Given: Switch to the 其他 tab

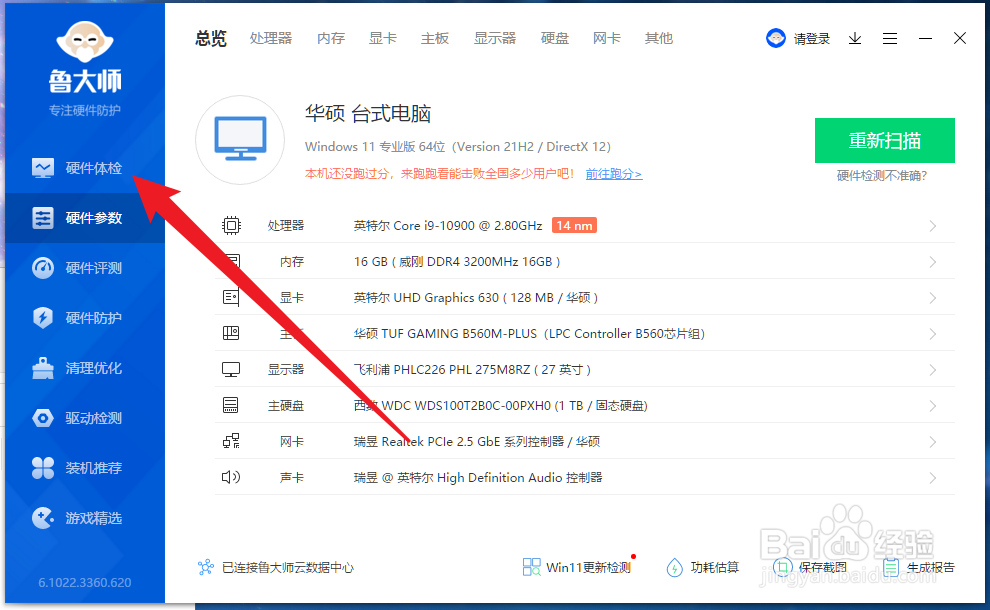Looking at the screenshot, I should tap(659, 39).
